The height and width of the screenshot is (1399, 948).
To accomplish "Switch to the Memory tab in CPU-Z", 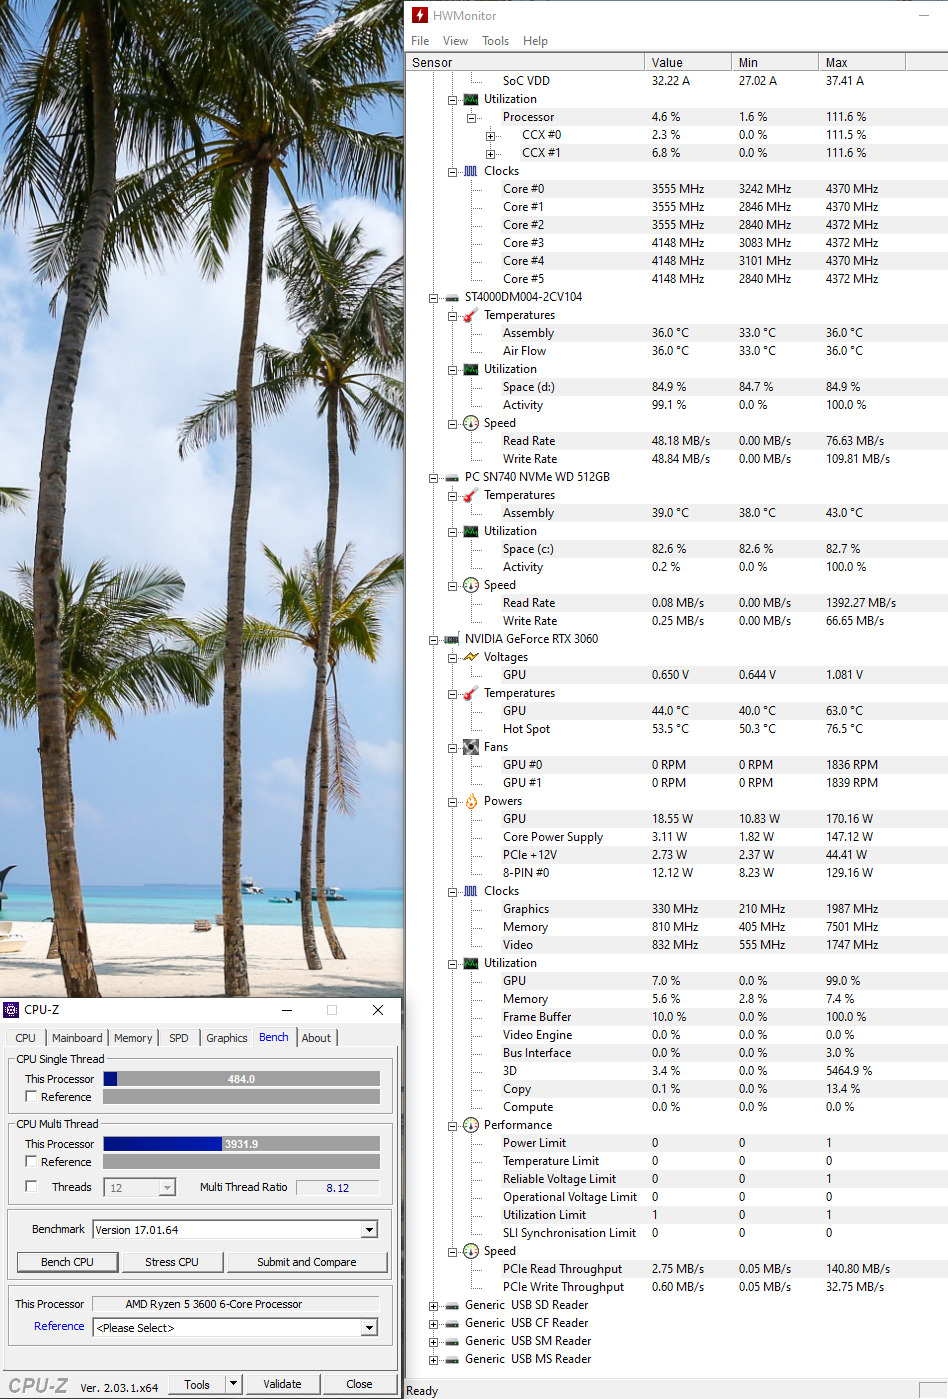I will [133, 1038].
